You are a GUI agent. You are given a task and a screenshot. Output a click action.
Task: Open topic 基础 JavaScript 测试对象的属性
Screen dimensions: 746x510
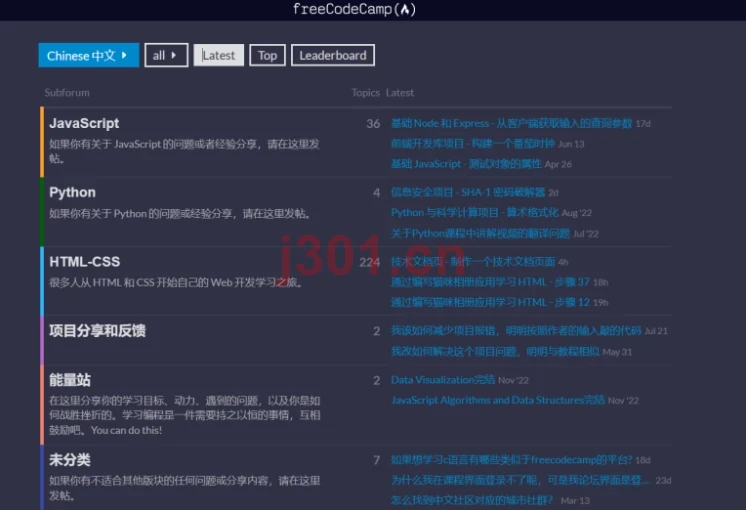[x=466, y=164]
